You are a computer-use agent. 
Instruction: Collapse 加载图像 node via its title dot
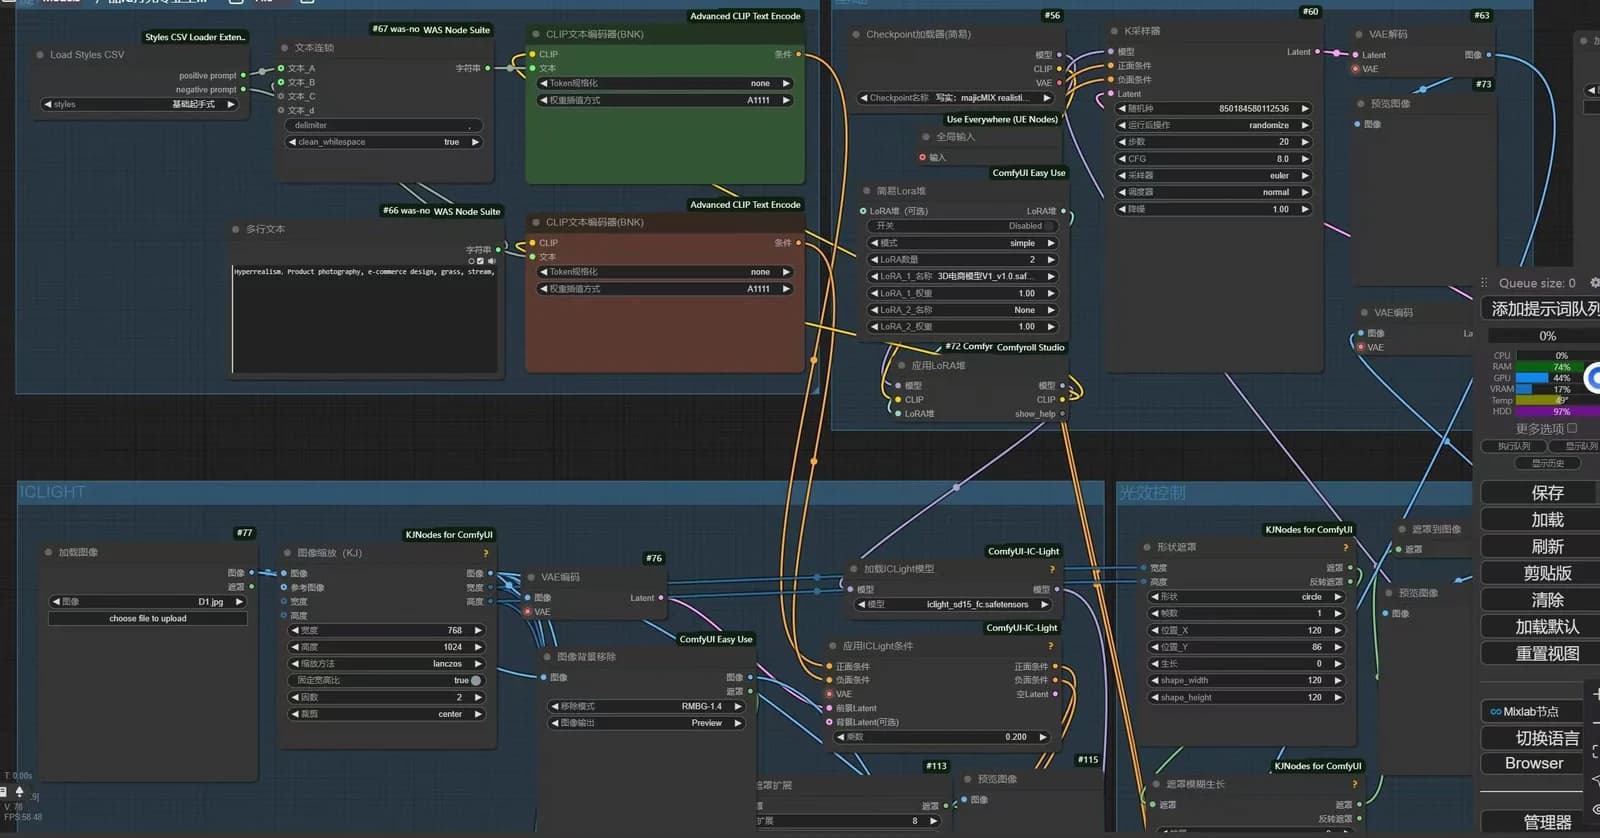point(48,552)
